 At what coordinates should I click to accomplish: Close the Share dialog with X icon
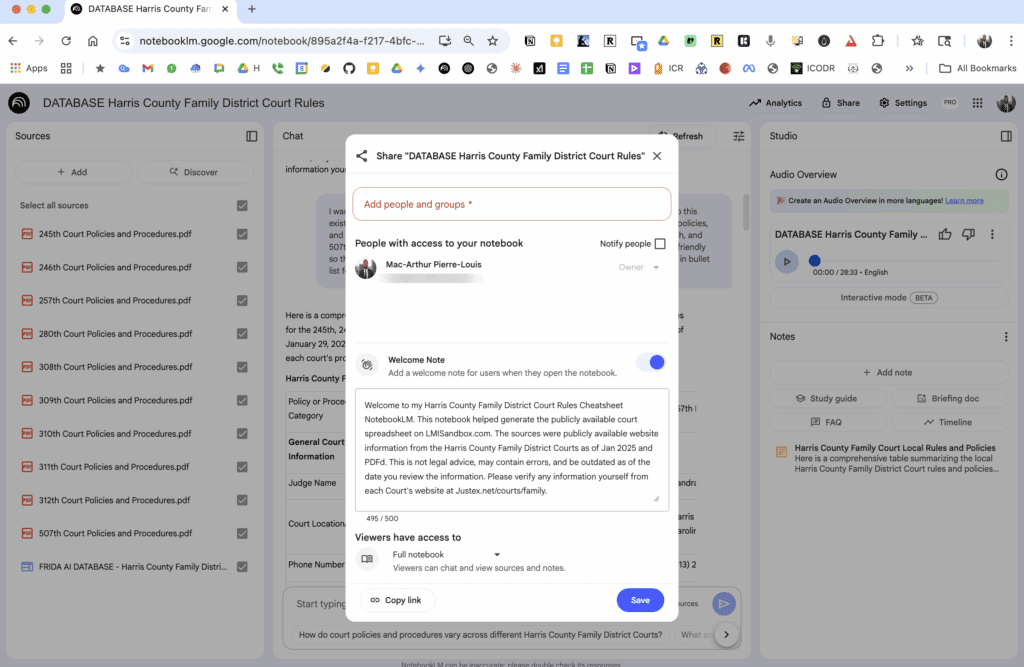pos(657,156)
